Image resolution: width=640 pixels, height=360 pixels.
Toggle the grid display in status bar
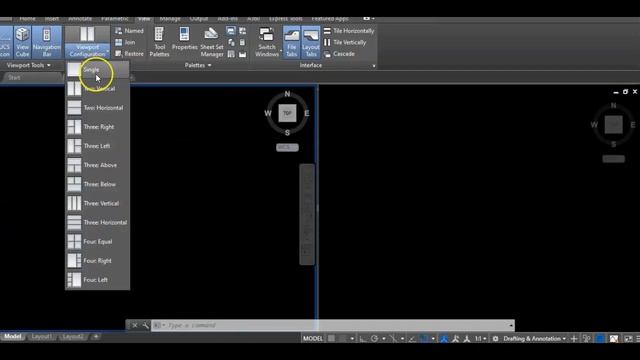click(332, 338)
